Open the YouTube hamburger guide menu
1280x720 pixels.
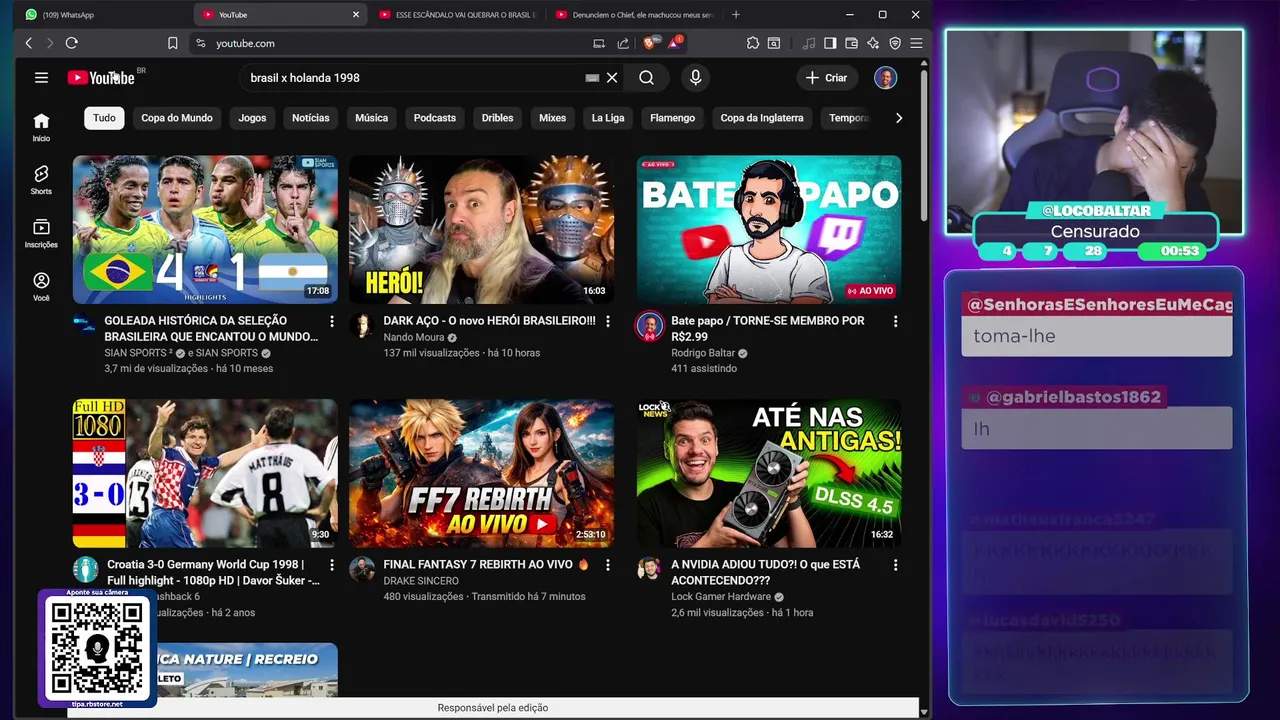[x=41, y=77]
